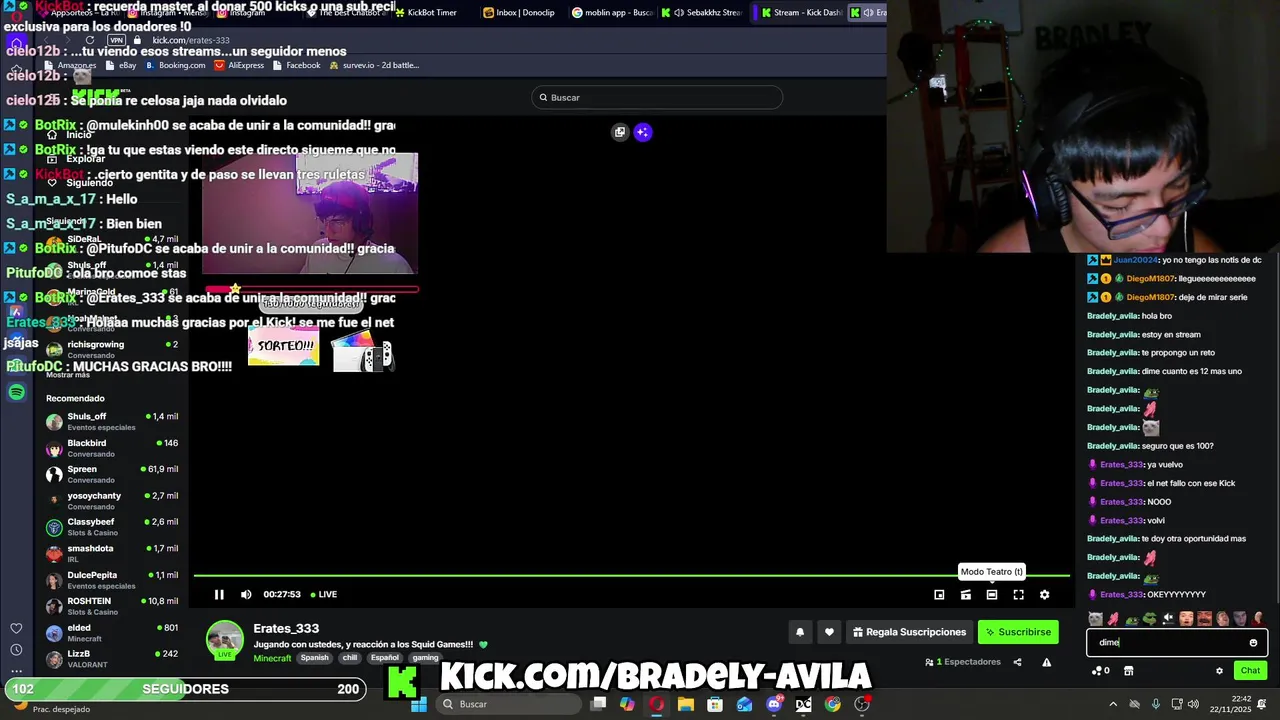Focus the chat message input field
The width and height of the screenshot is (1280, 720).
pyautogui.click(x=1177, y=643)
